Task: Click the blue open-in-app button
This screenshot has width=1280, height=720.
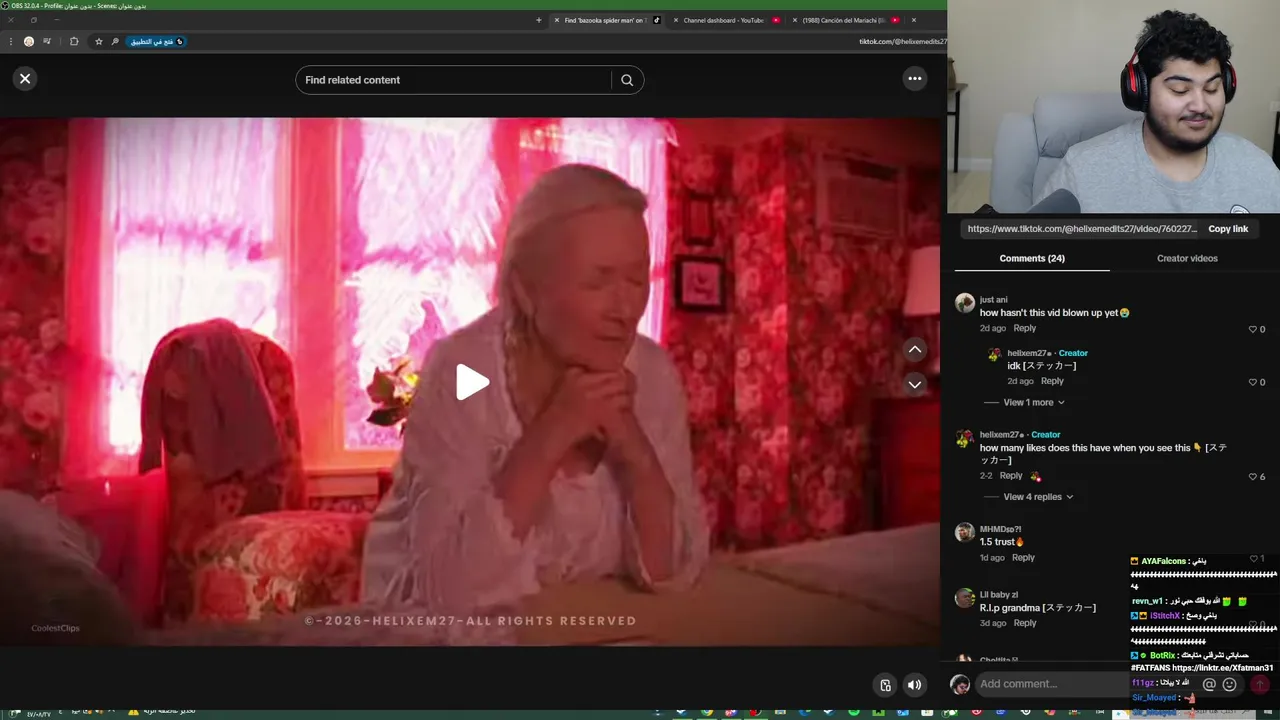Action: [156, 41]
